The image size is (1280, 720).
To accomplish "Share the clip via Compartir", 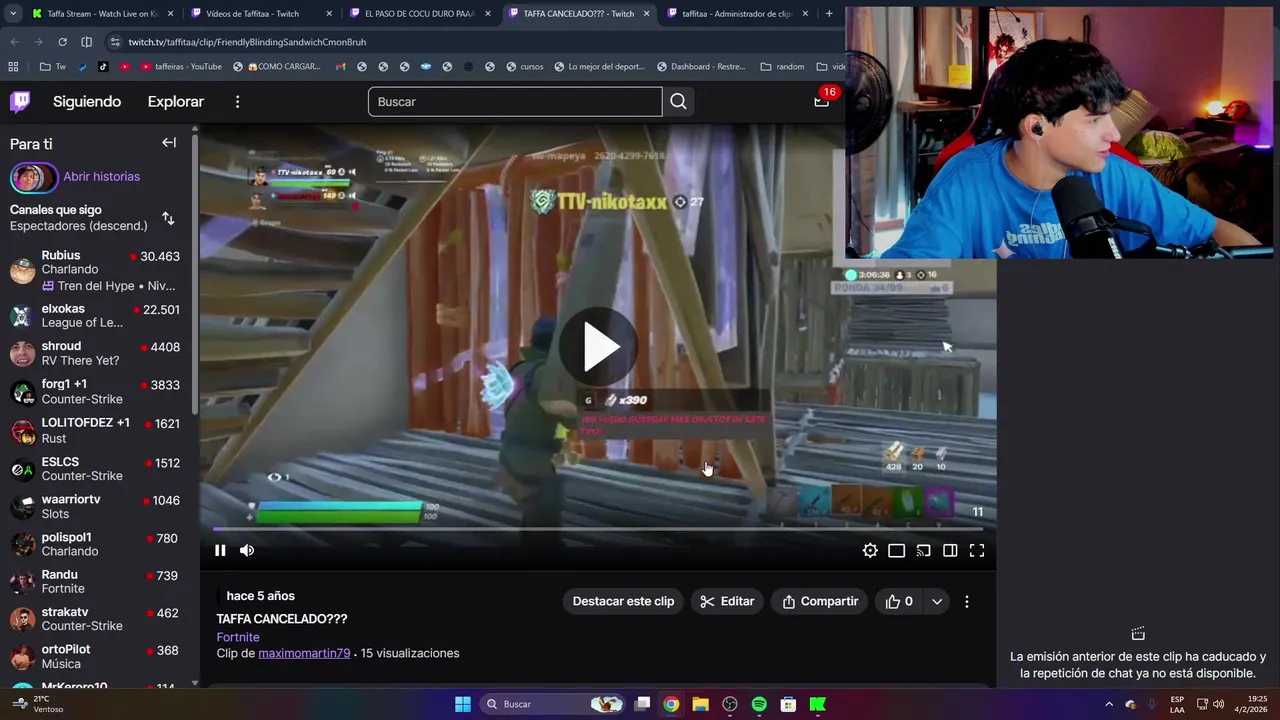I will [x=820, y=601].
